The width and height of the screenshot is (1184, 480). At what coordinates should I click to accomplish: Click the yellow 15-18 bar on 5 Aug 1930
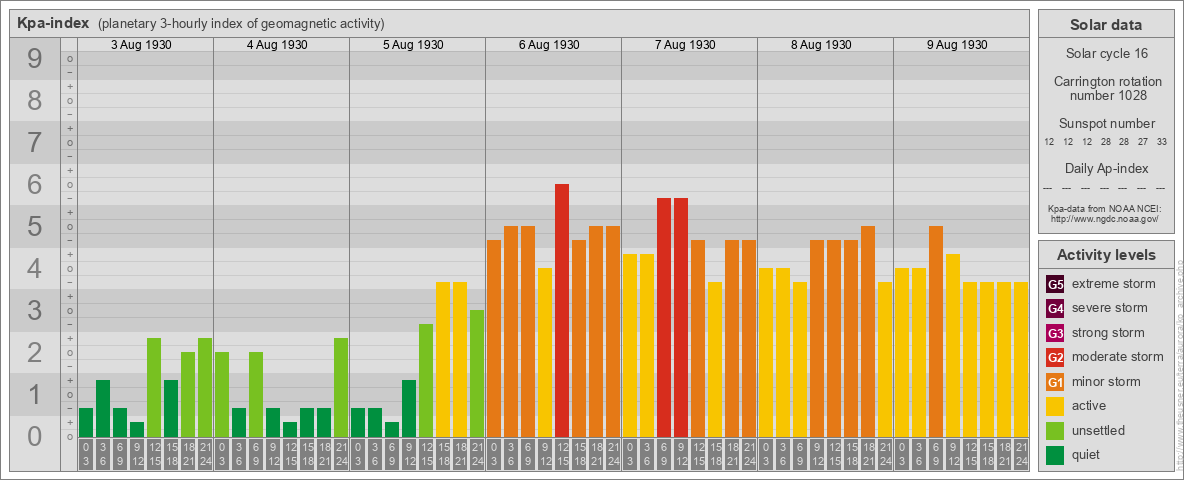(x=442, y=359)
